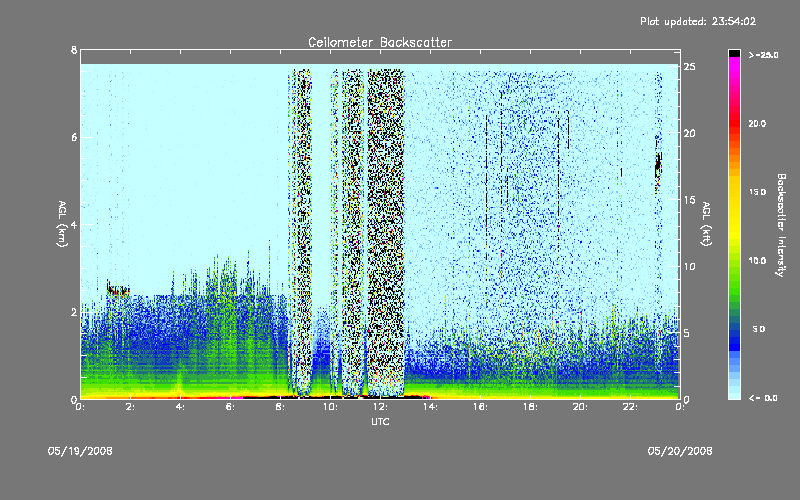Click the '2' tick on the left km axis
800x500 pixels.
[x=74, y=312]
